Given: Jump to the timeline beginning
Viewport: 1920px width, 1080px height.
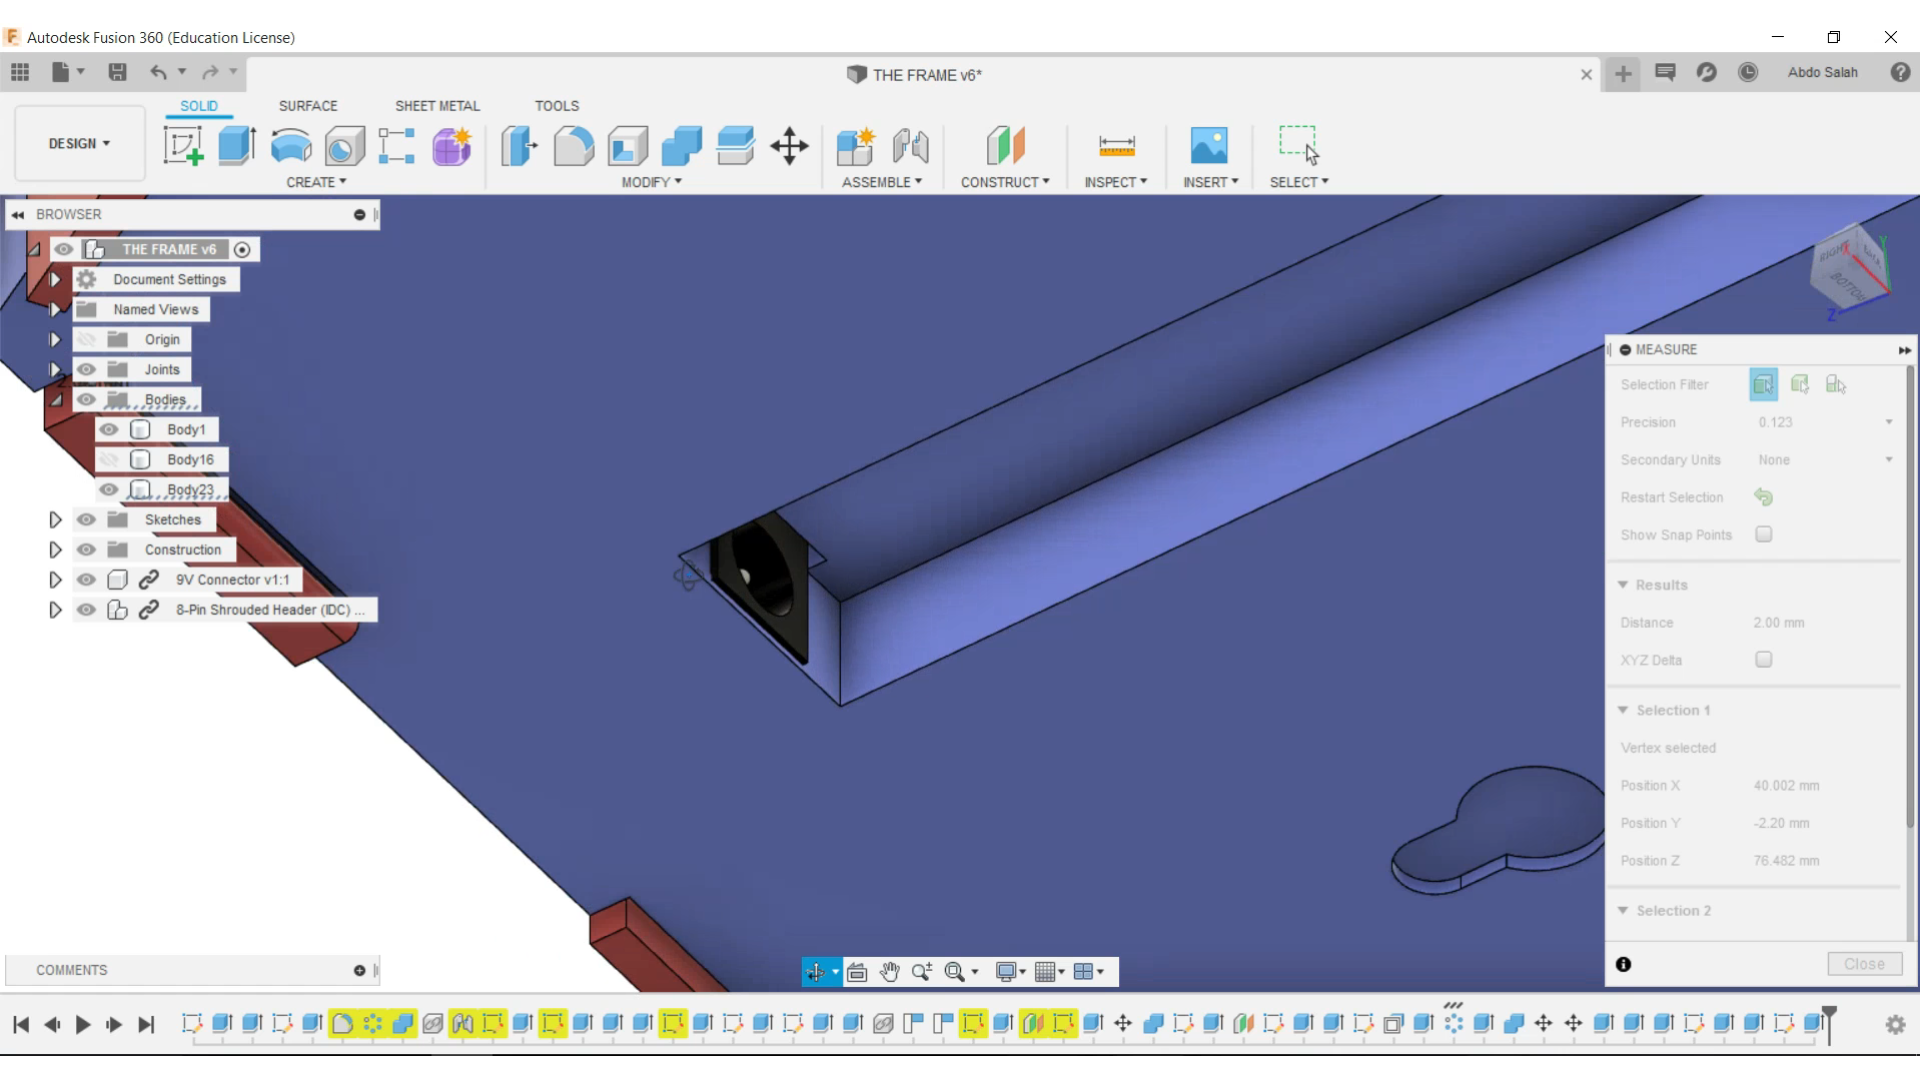Looking at the screenshot, I should click(21, 1024).
